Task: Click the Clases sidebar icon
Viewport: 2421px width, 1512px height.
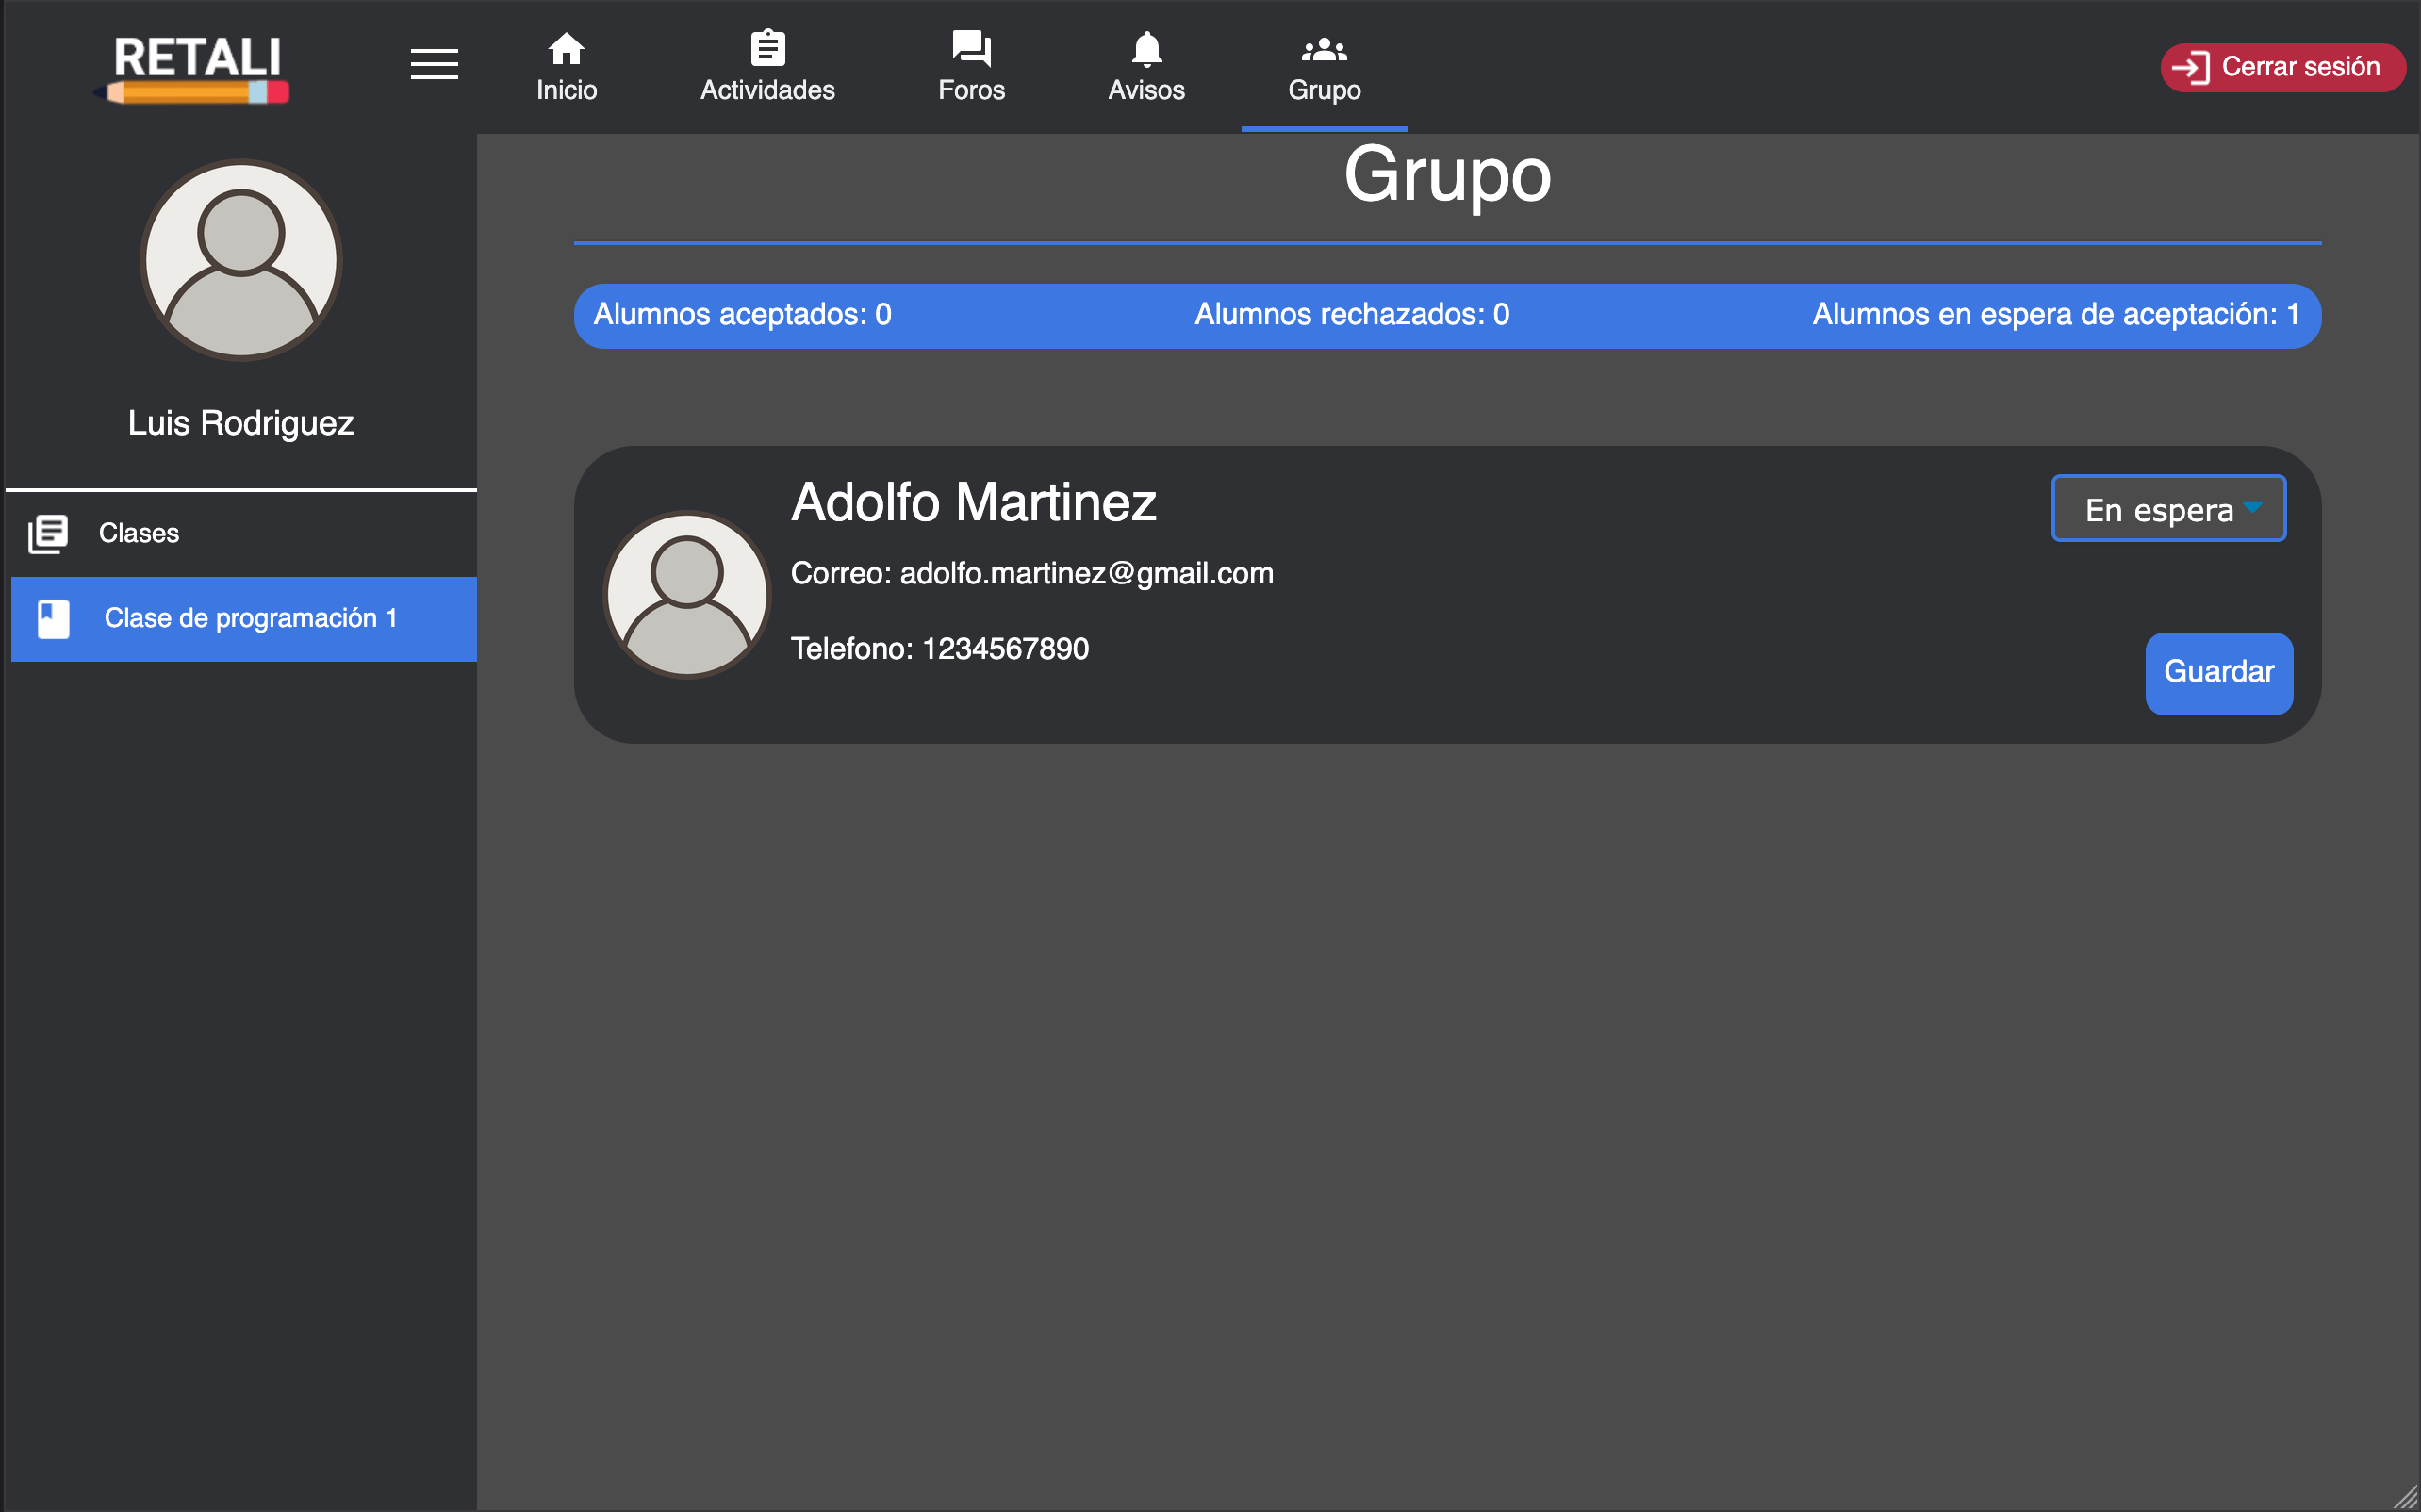Action: coord(48,533)
